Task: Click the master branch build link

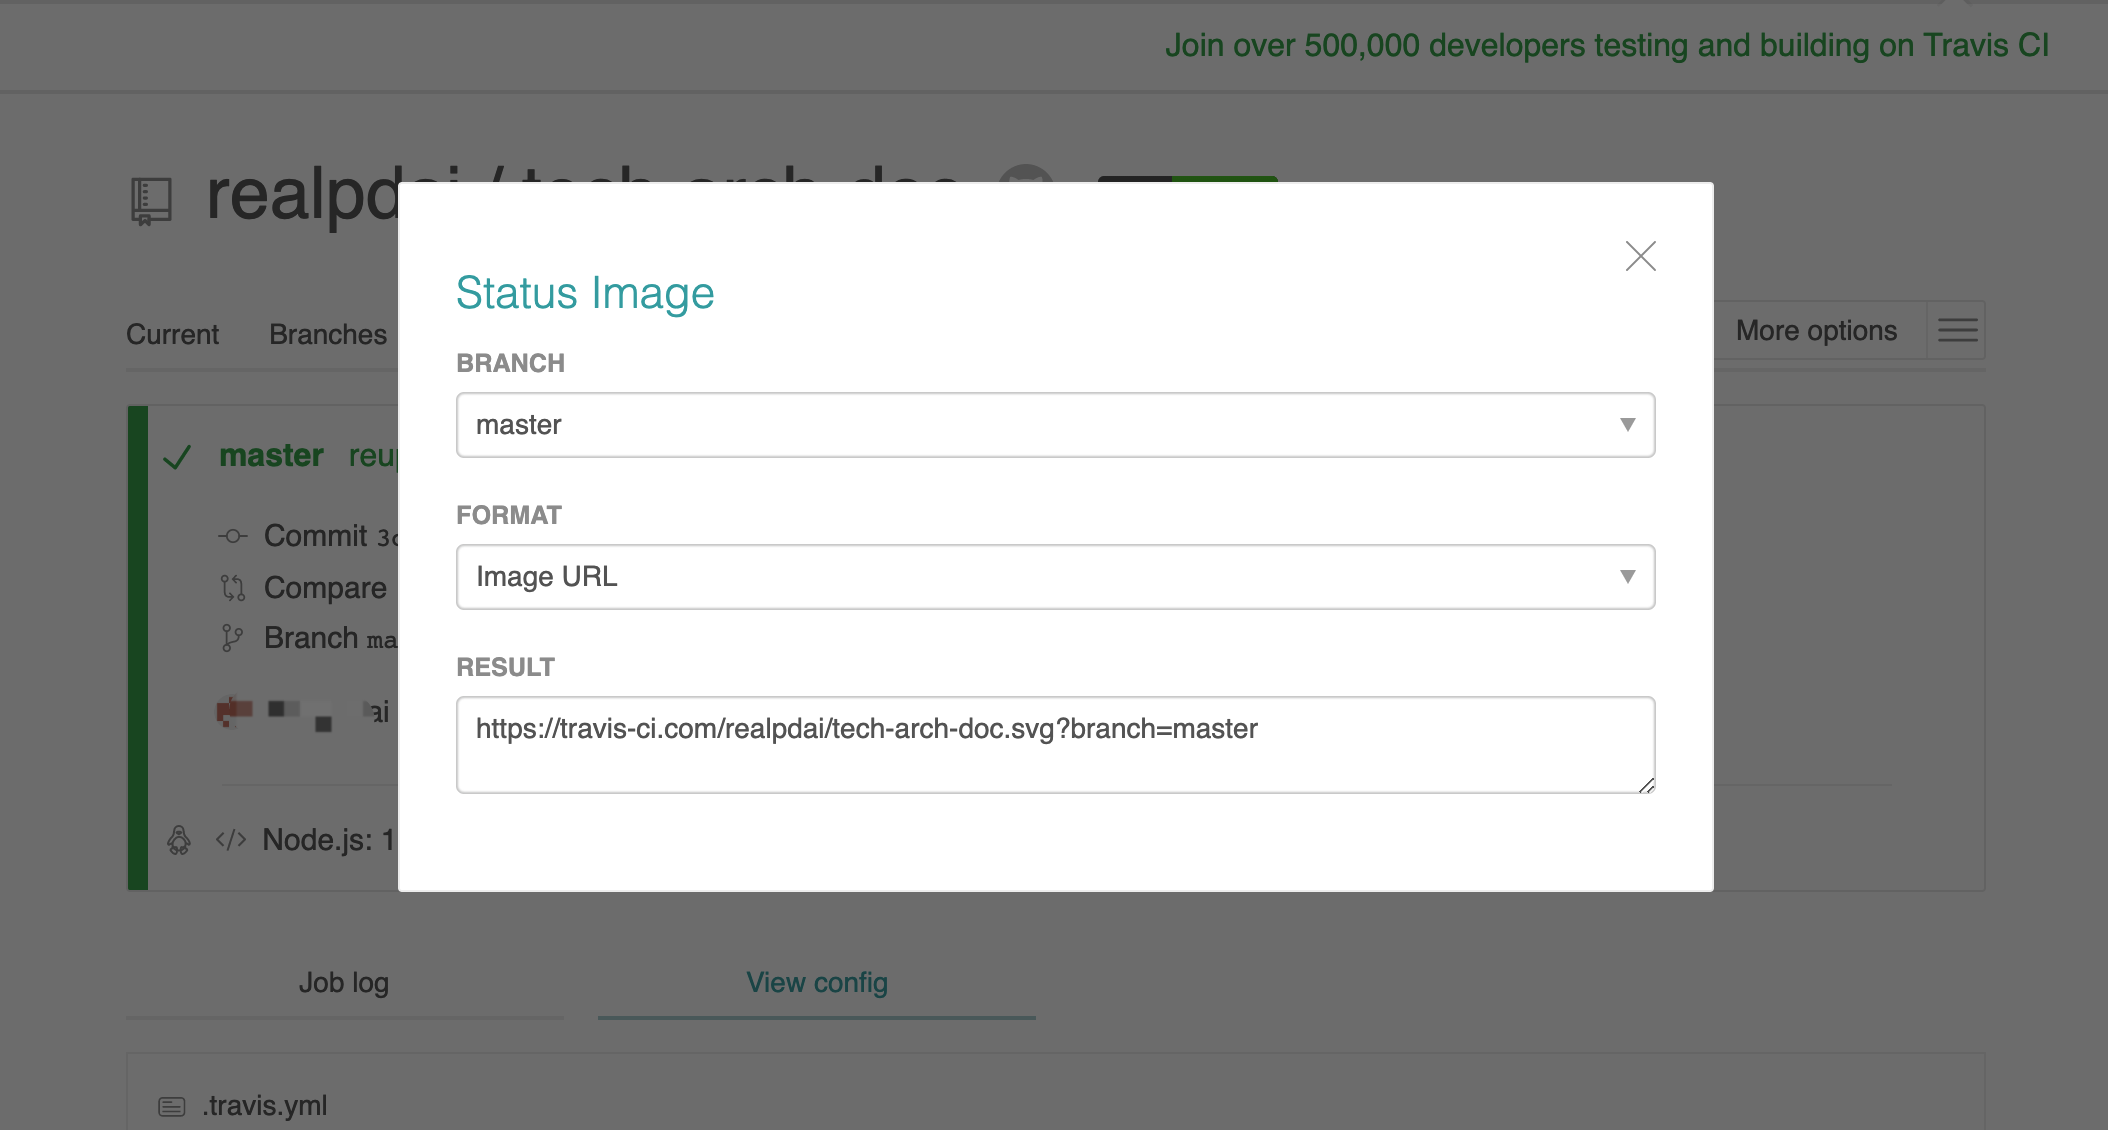Action: click(x=271, y=456)
